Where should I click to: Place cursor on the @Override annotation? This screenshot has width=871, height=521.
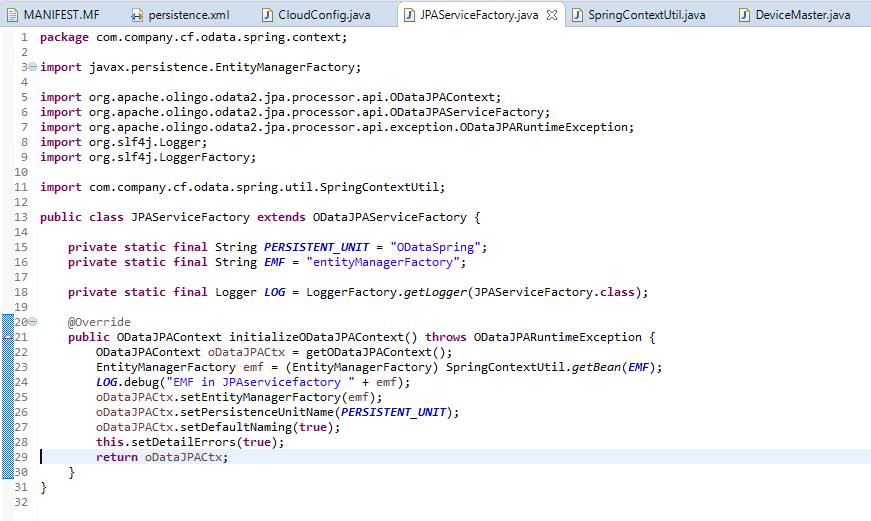(99, 322)
